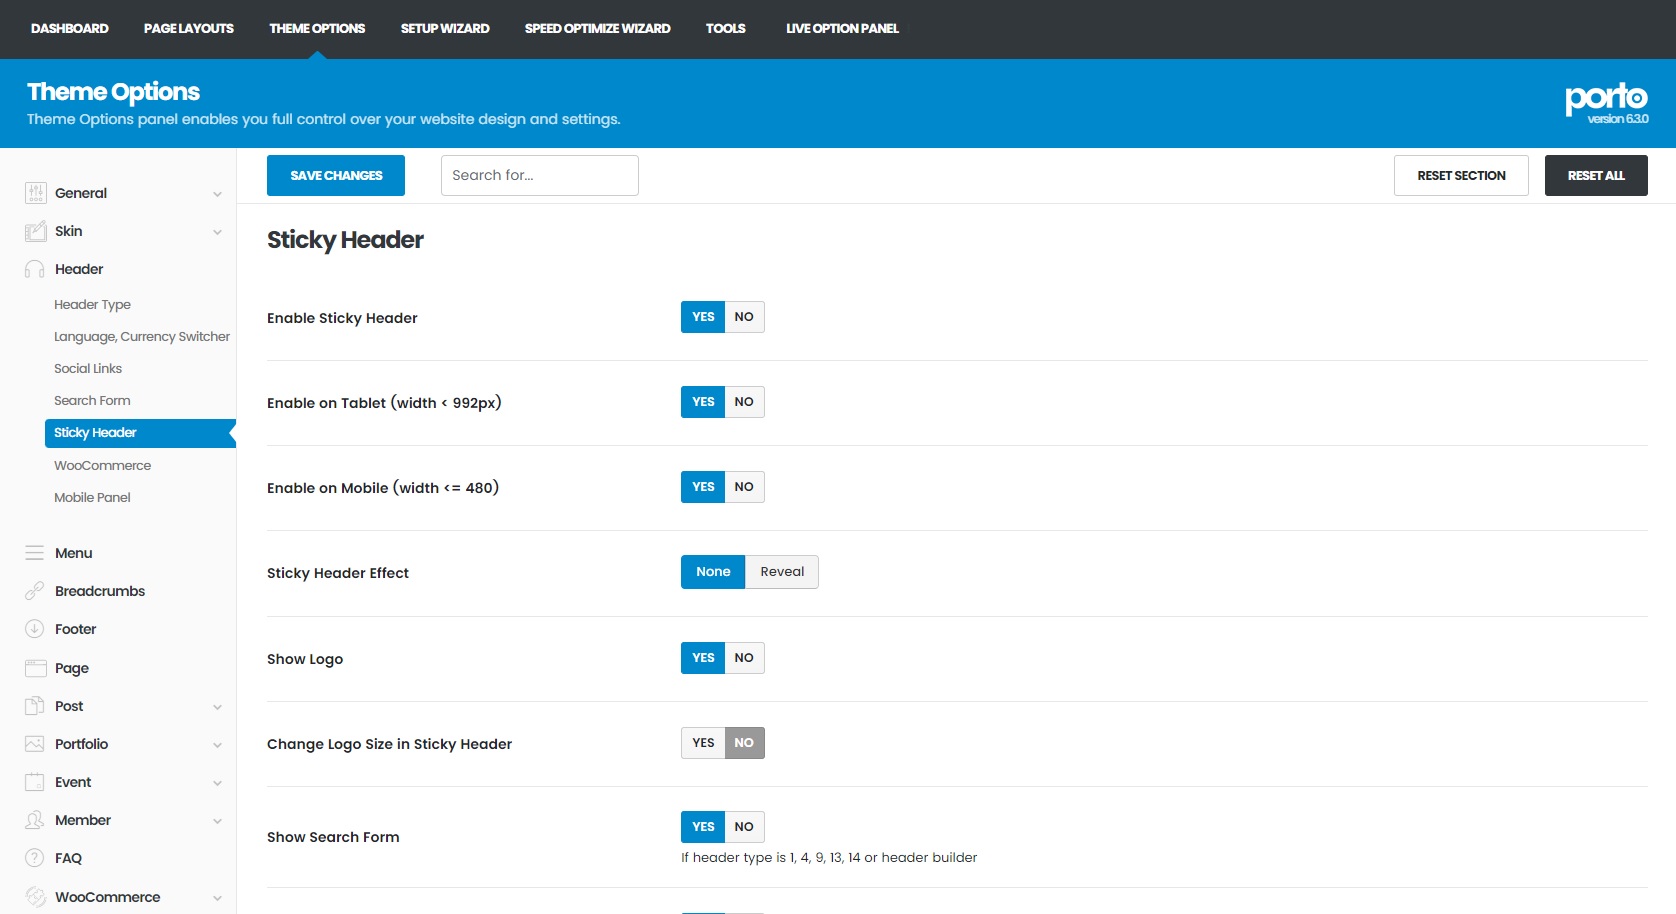The image size is (1676, 914).
Task: Enable Sticky Header by clicking YES
Action: point(702,317)
